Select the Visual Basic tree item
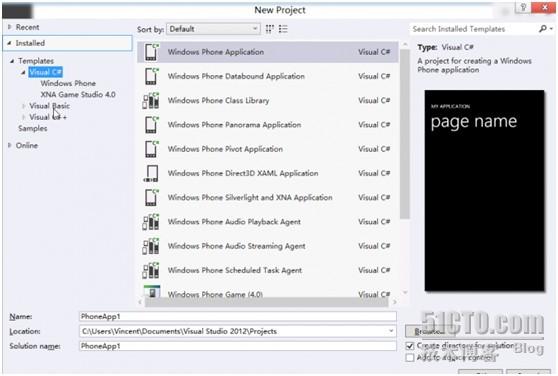Viewport: 558px width, 376px height. pyautogui.click(x=49, y=106)
